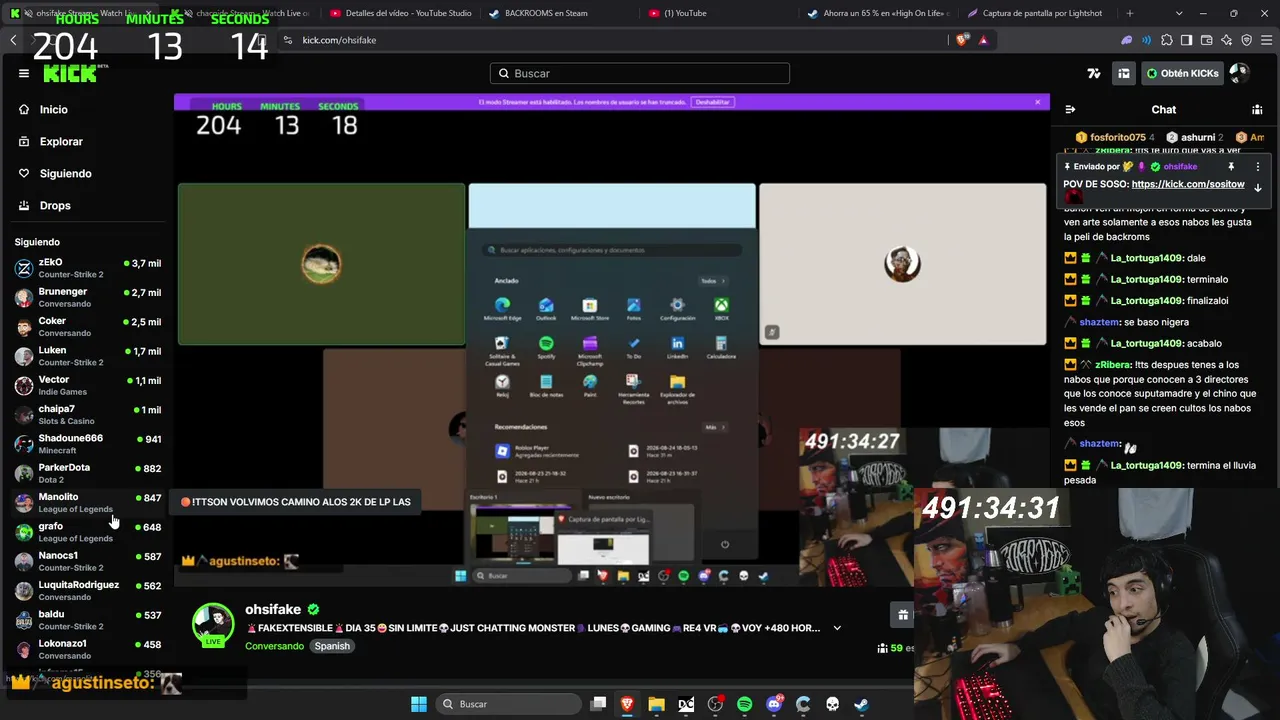Screen dimensions: 1280x720
Task: Click the Conversando category link
Action: tap(275, 646)
